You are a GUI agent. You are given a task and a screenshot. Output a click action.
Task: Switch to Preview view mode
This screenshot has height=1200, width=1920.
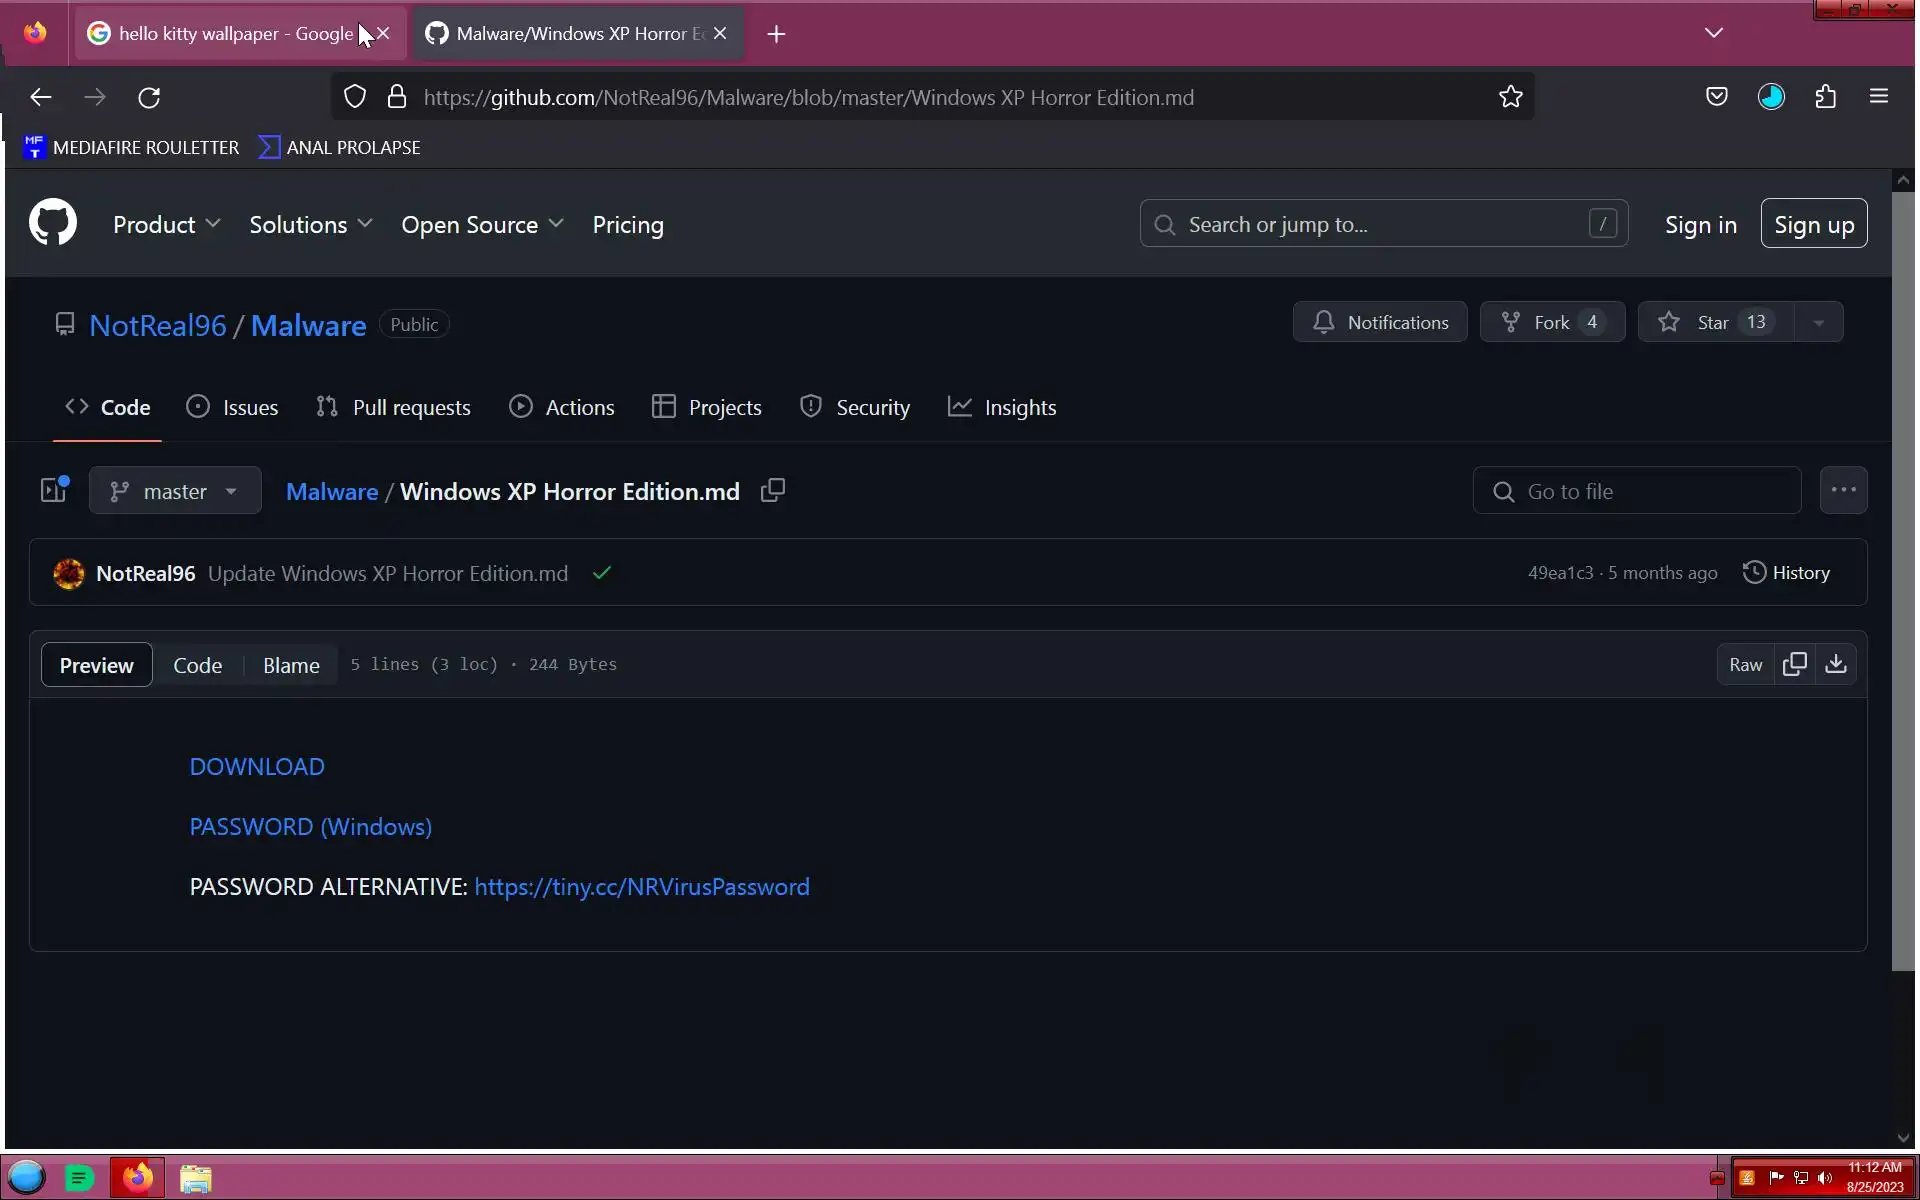pos(96,665)
